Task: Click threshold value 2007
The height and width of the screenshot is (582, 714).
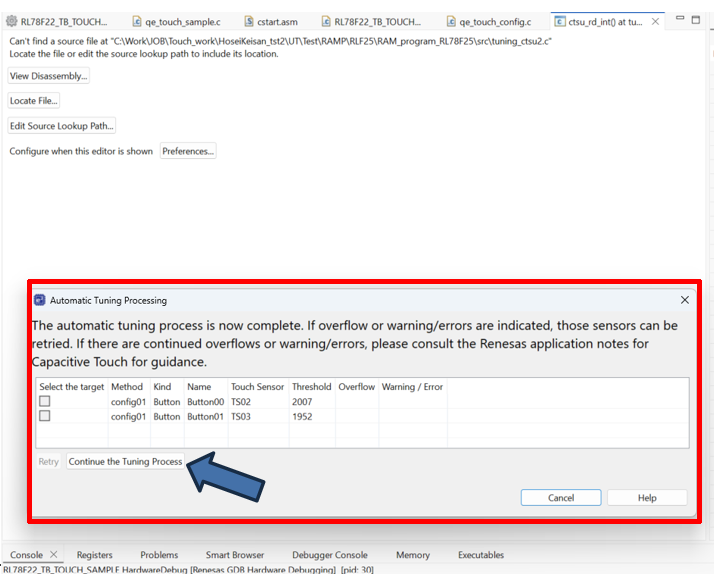Action: pyautogui.click(x=302, y=402)
